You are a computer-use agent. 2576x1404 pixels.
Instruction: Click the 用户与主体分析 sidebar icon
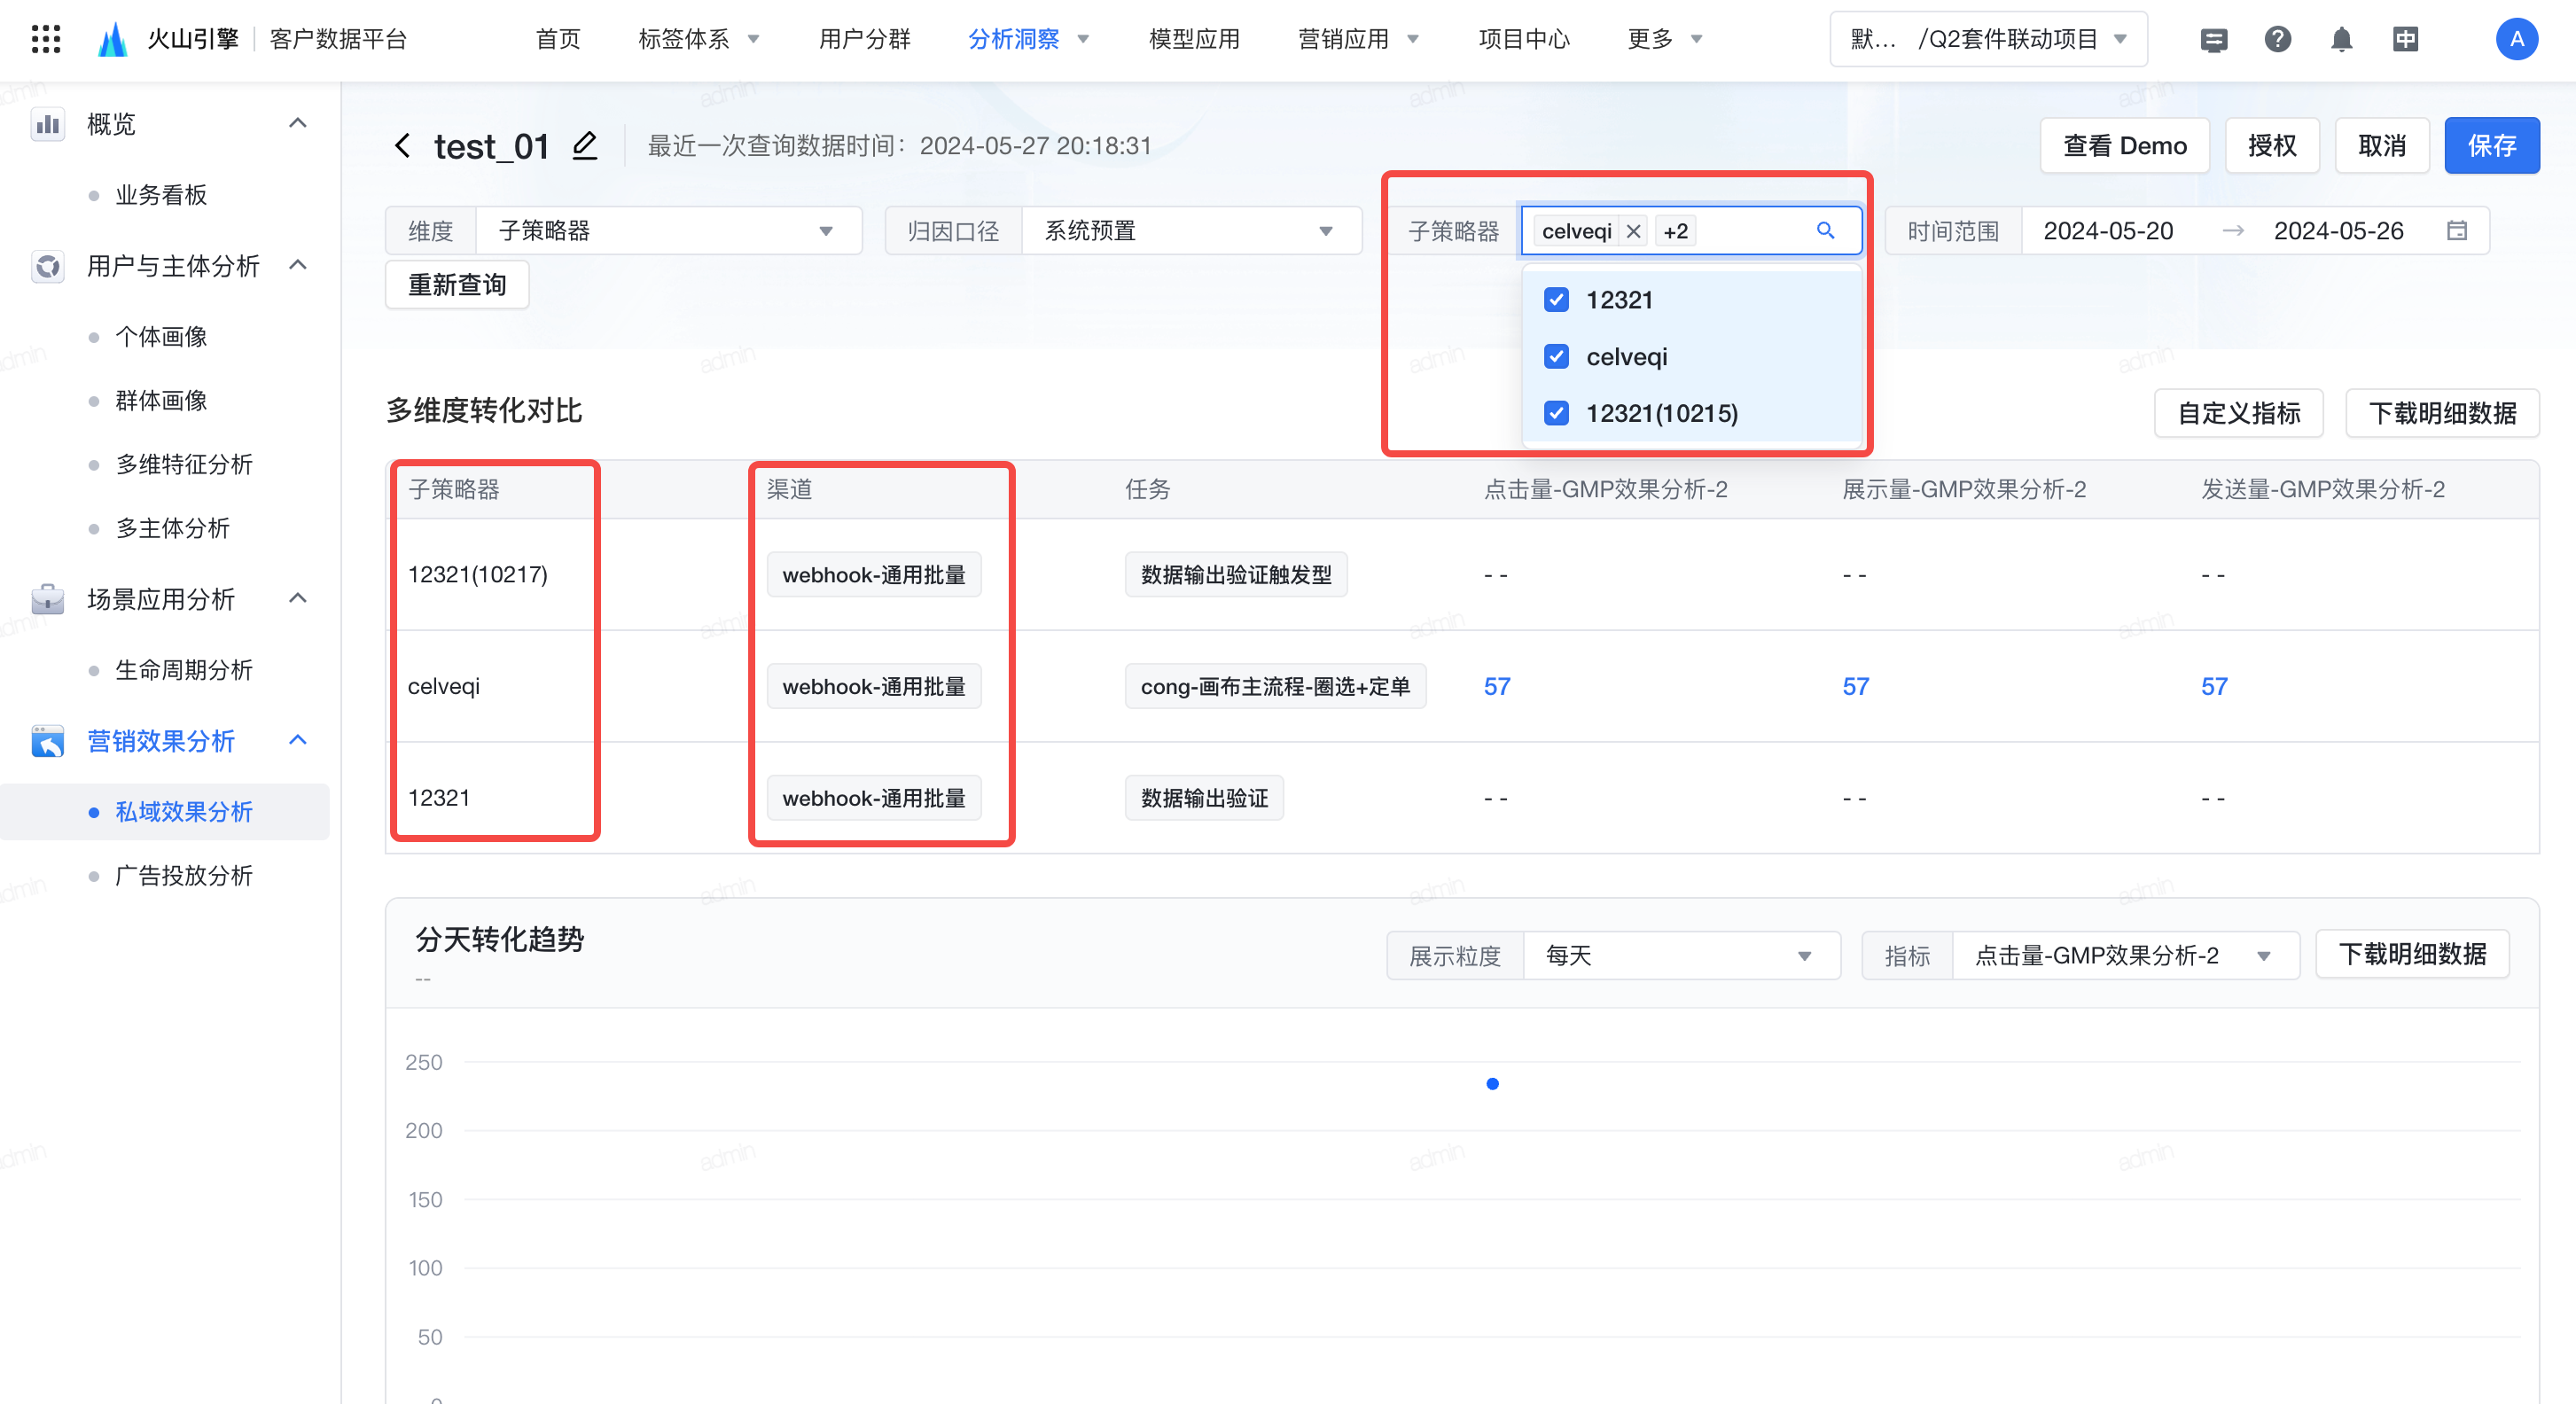tap(47, 266)
